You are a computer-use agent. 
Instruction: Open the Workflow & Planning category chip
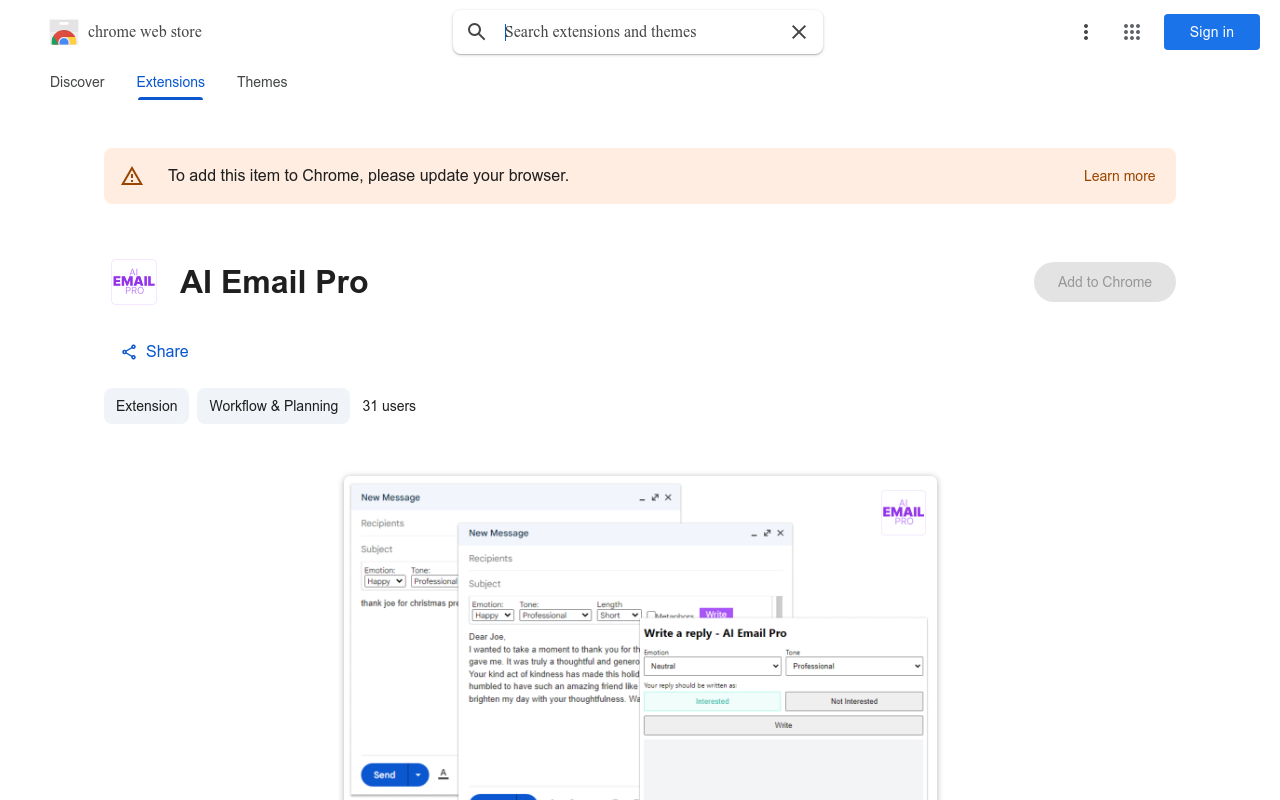coord(273,406)
